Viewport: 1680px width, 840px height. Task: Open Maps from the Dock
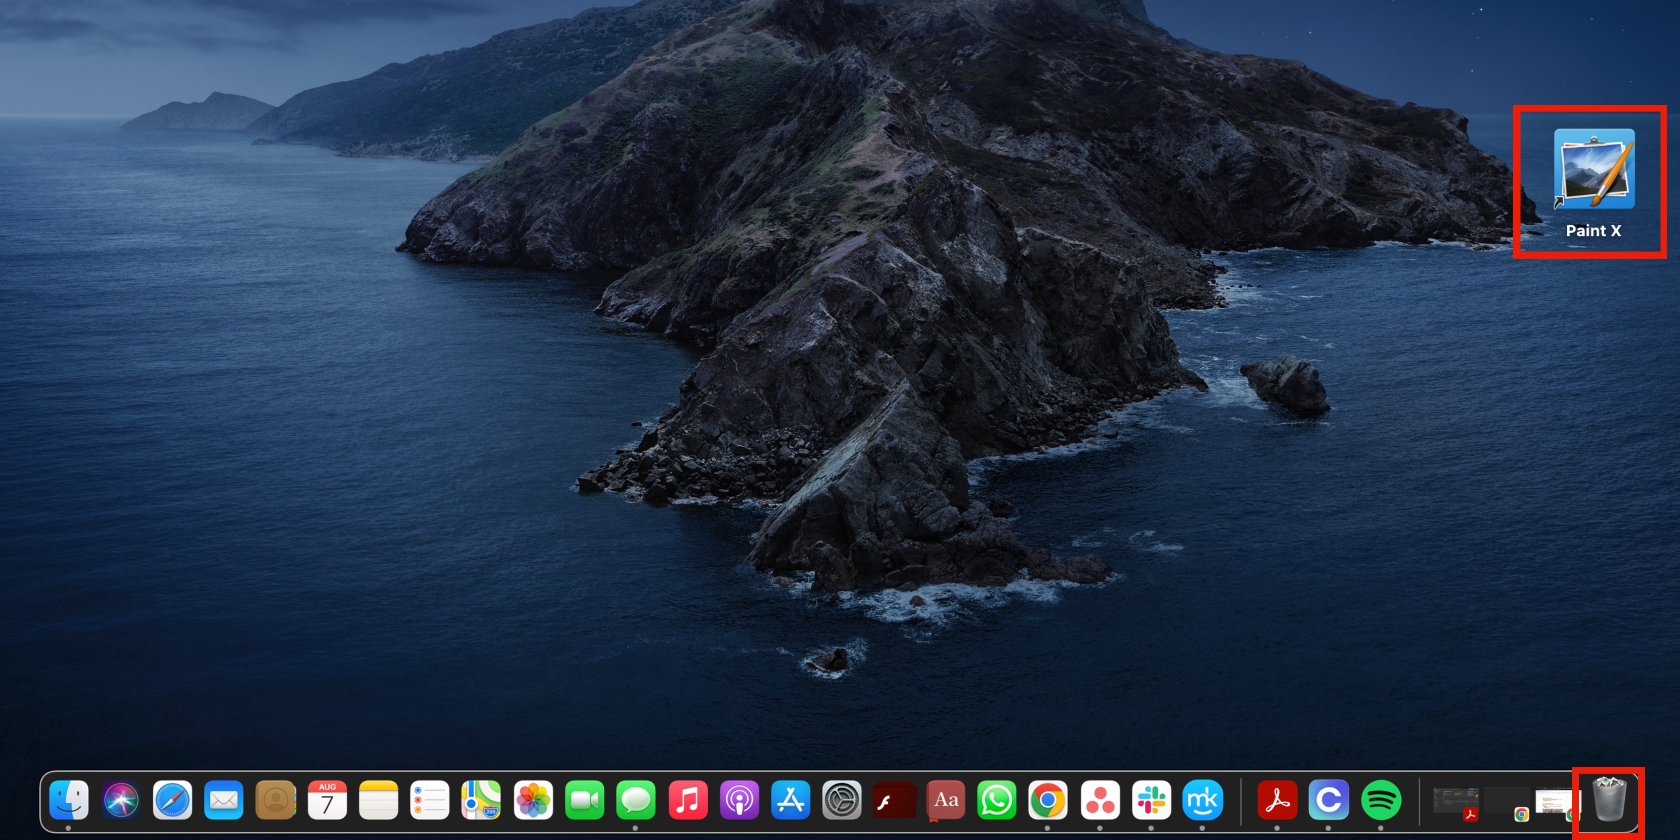click(481, 800)
